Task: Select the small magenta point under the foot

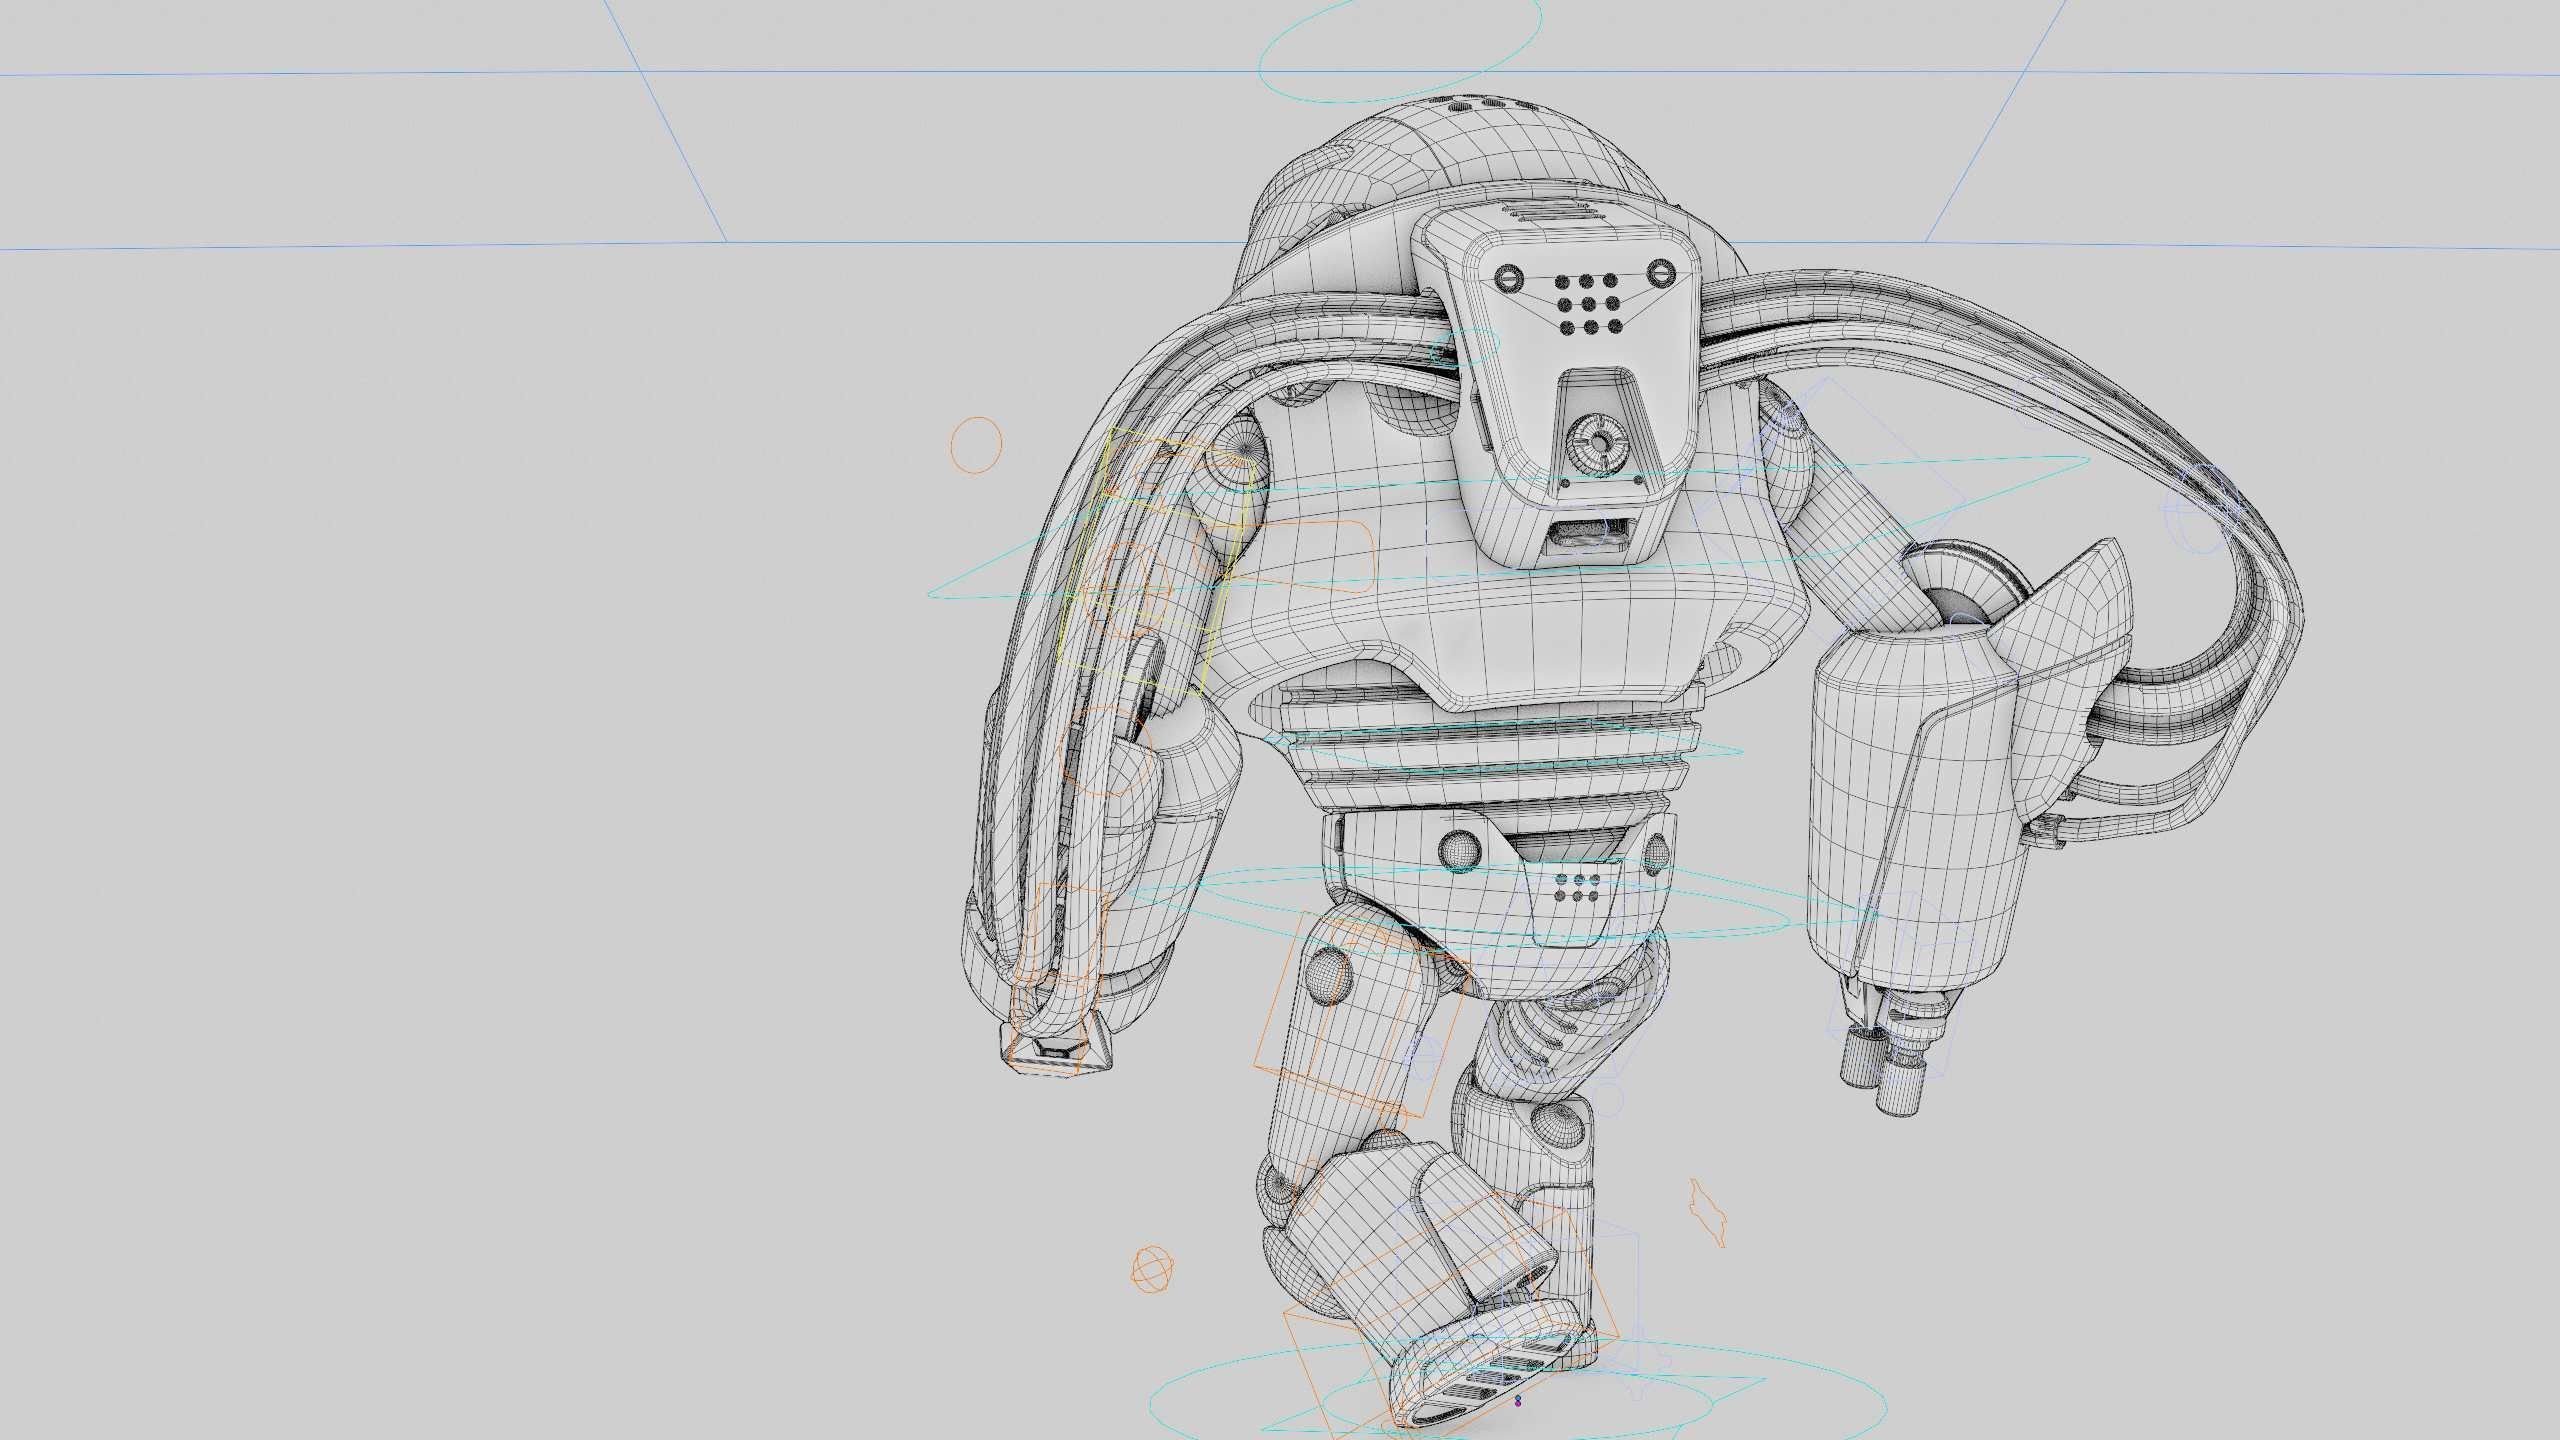Action: 1518,1402
